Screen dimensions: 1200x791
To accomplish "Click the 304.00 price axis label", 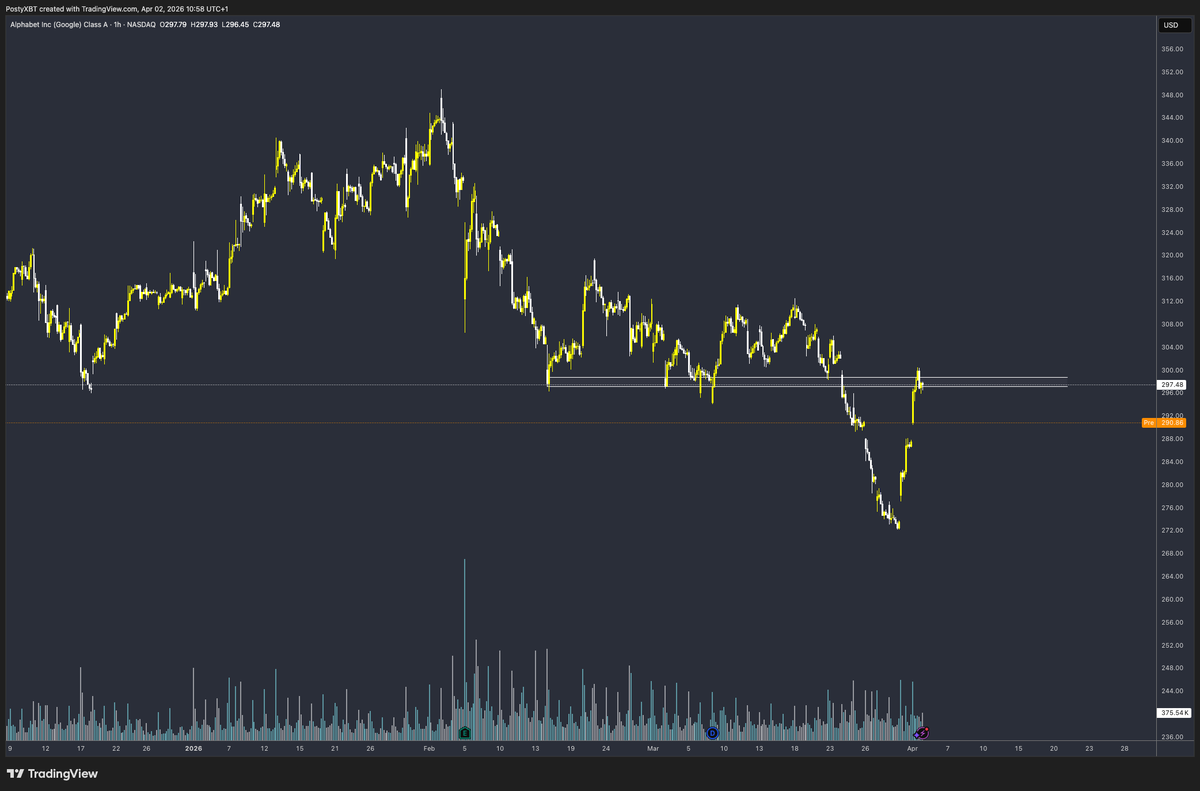I will click(x=1172, y=347).
